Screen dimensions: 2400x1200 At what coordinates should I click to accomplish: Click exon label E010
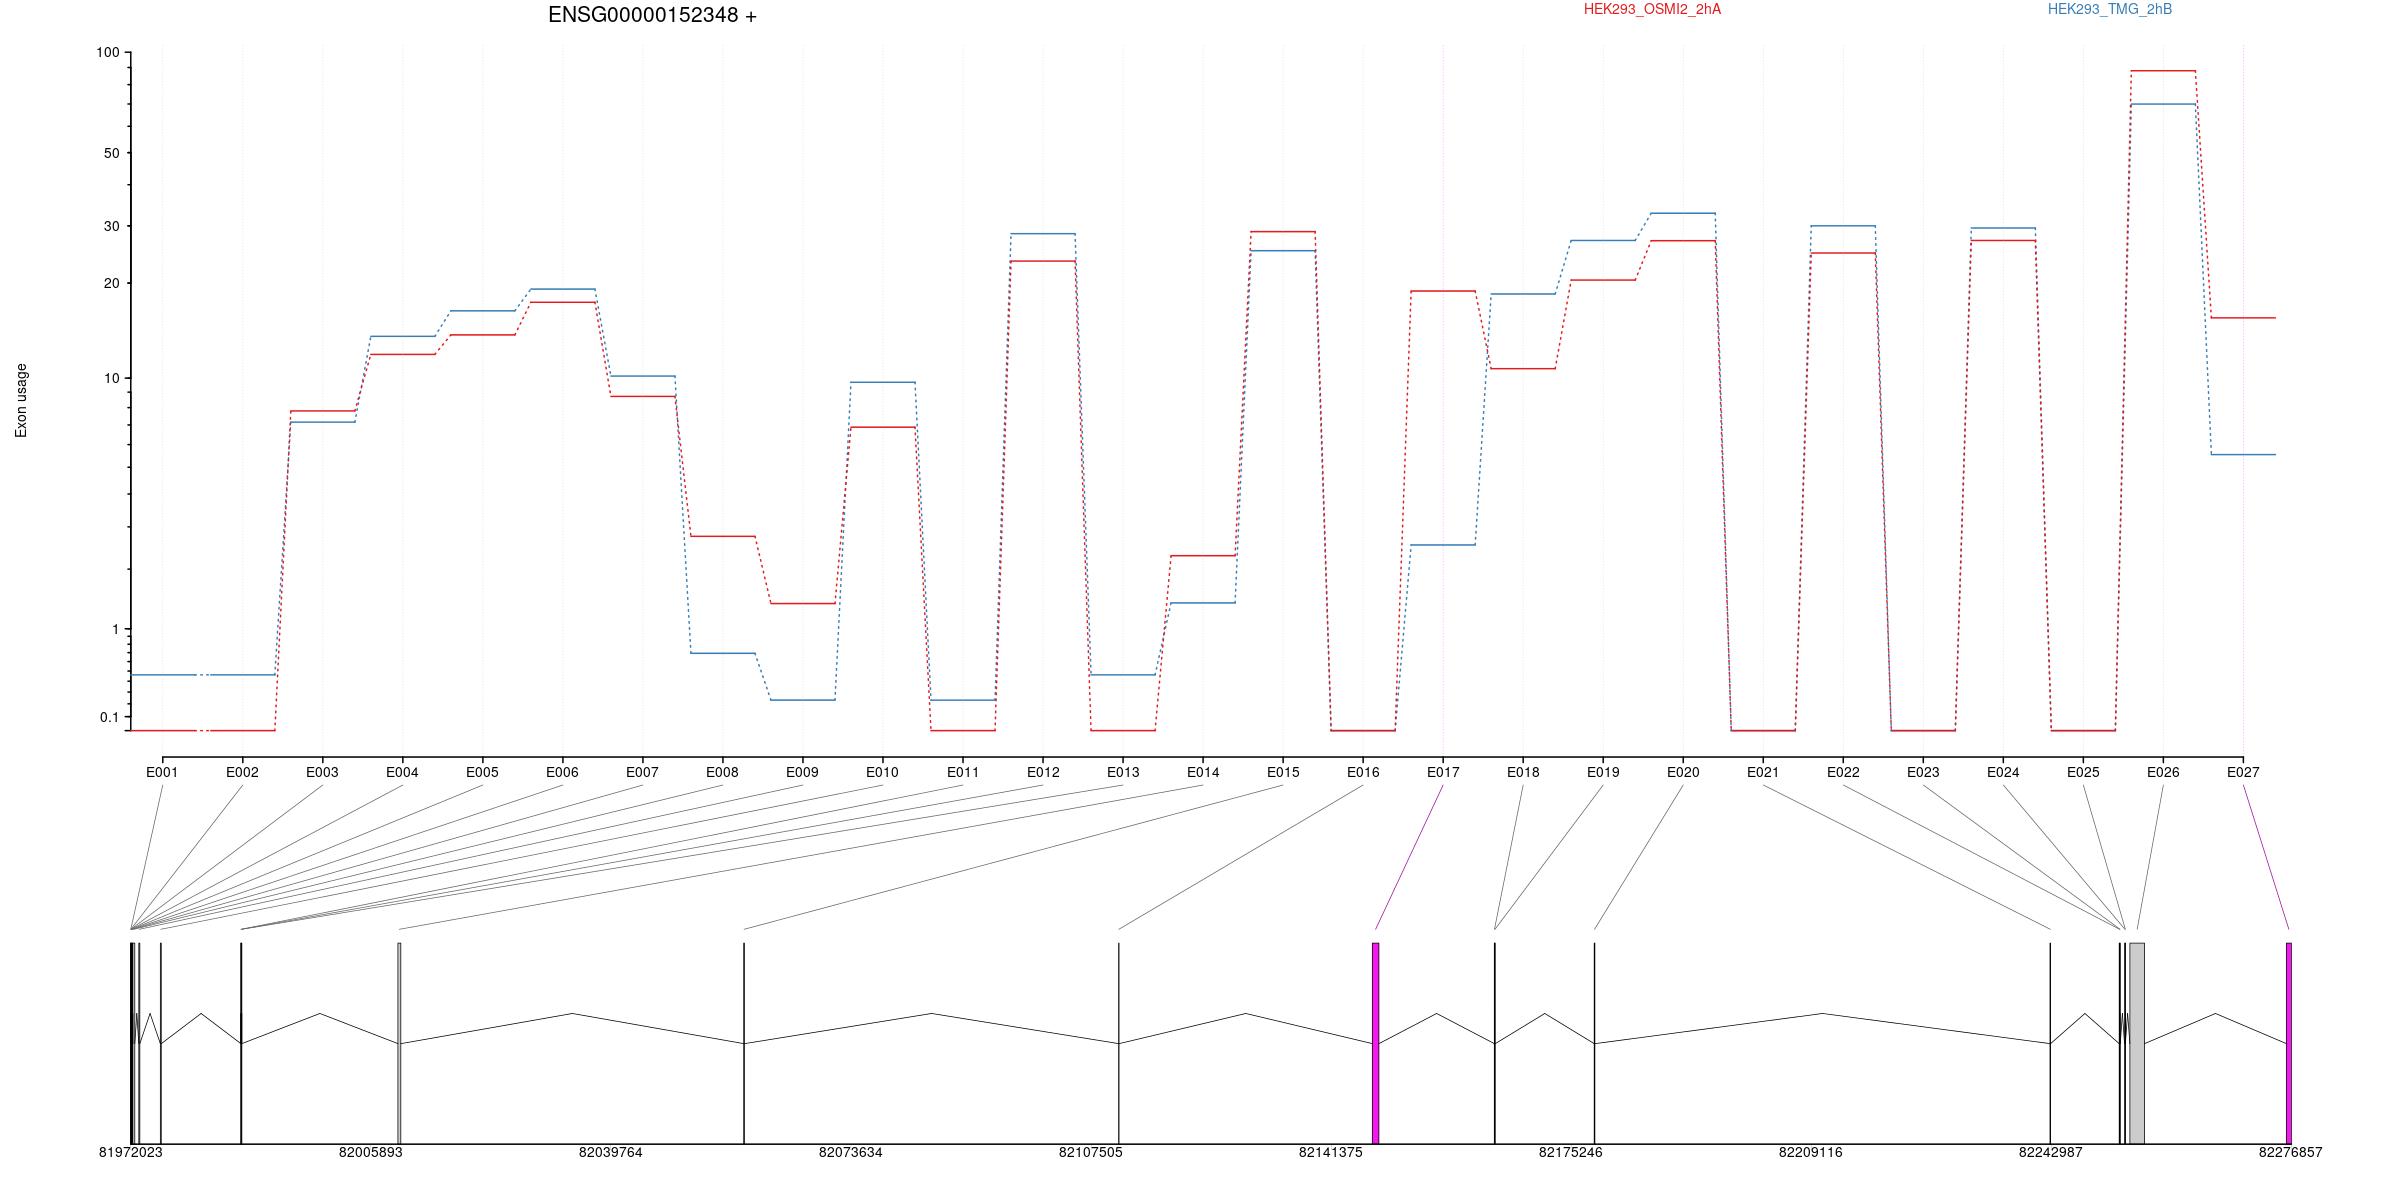882,772
